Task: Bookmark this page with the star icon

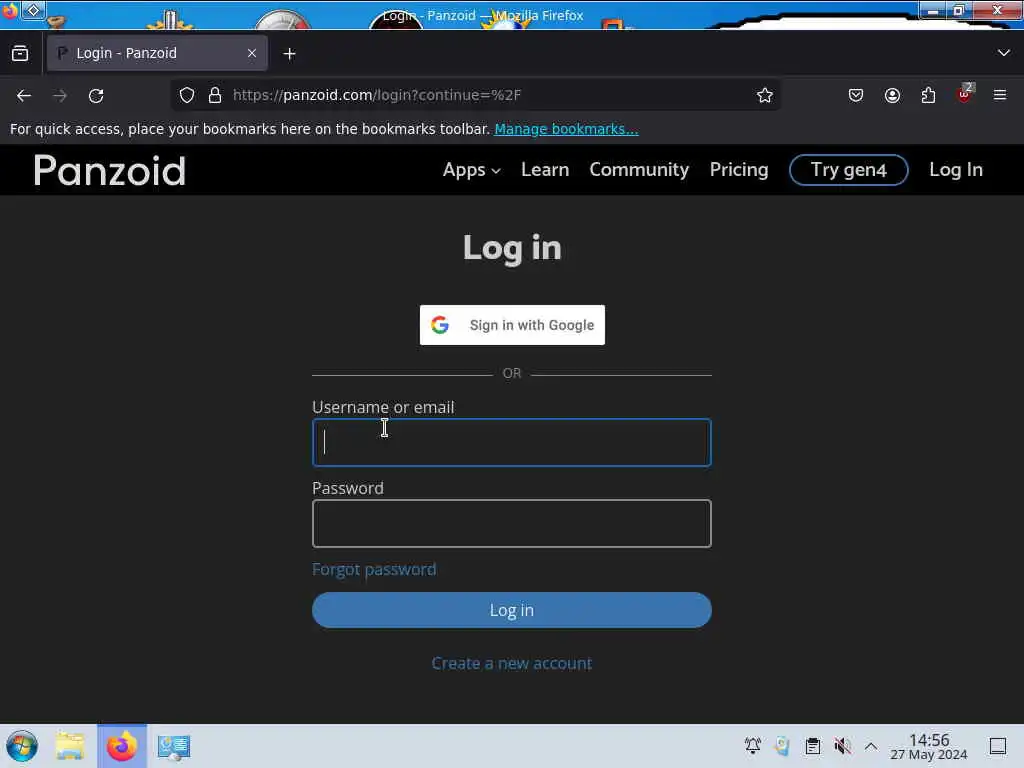Action: pos(765,95)
